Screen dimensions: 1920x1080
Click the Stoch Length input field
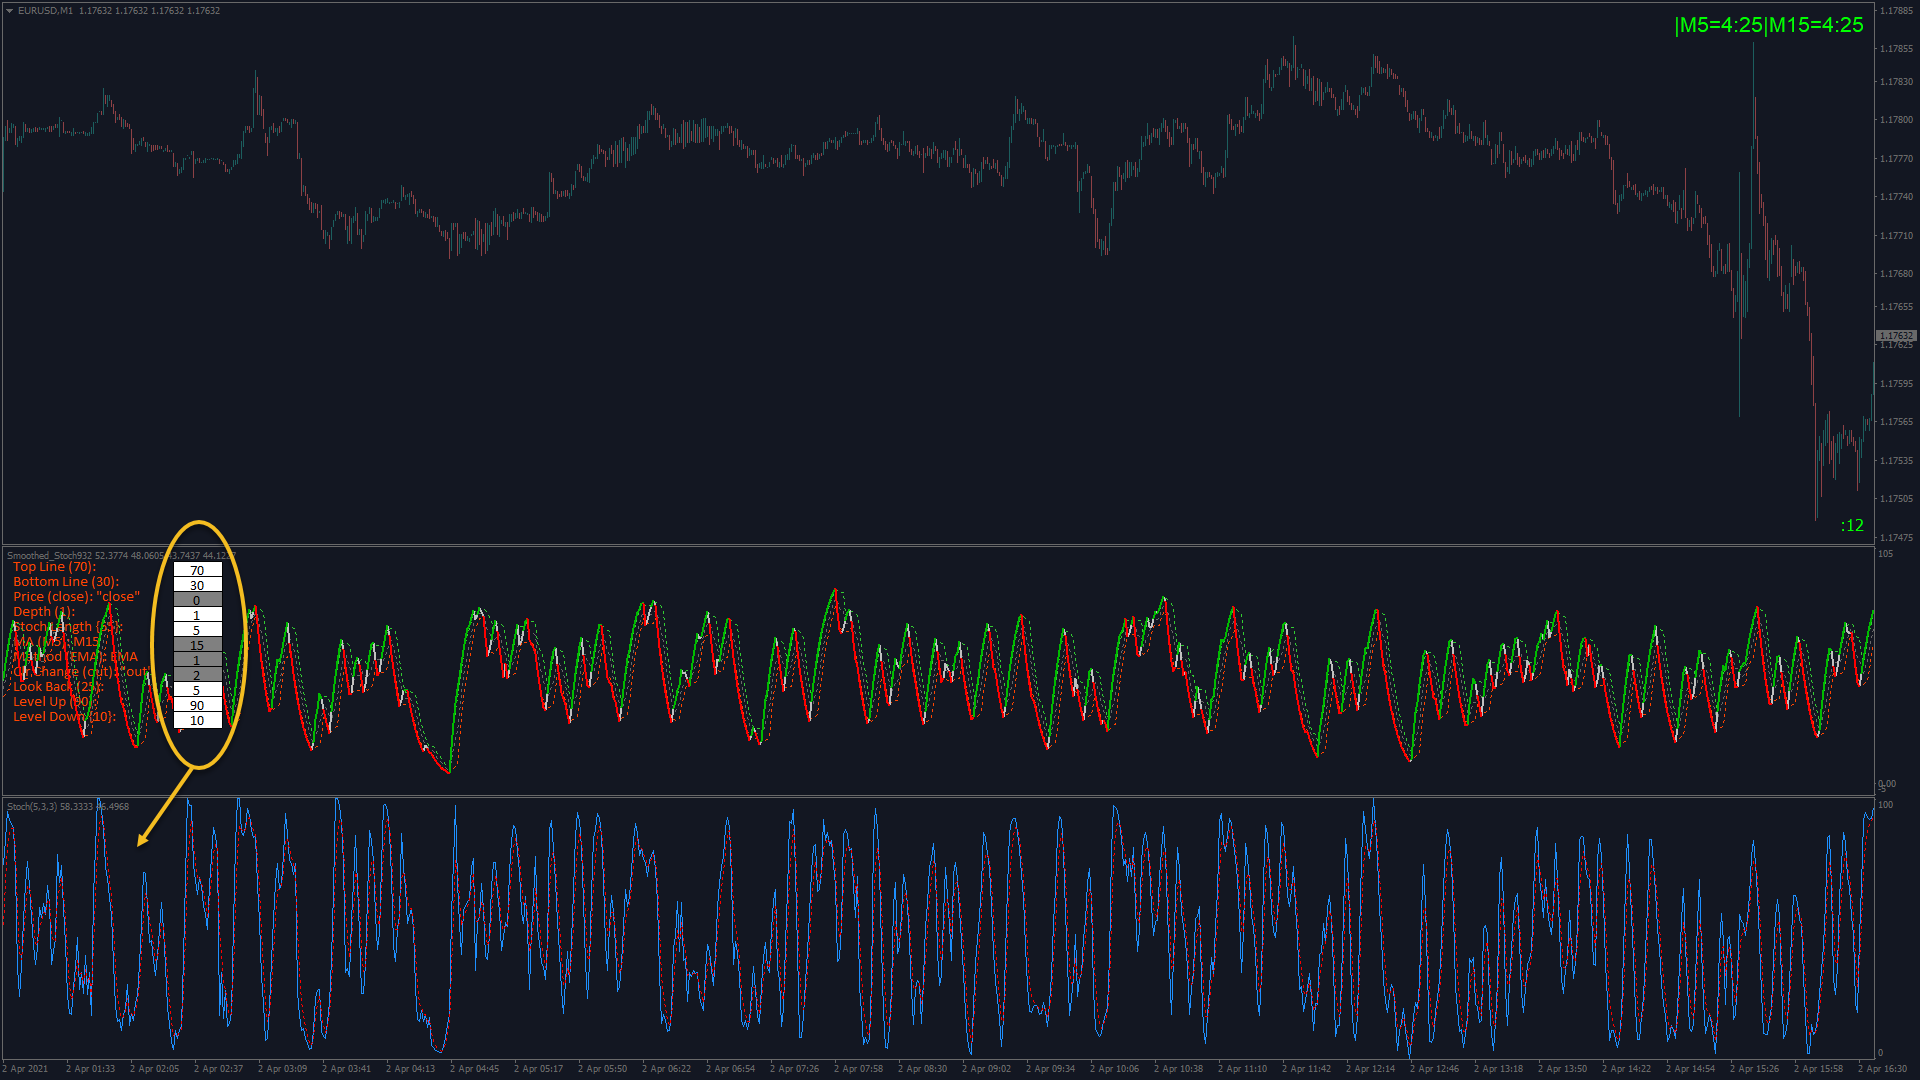(197, 630)
